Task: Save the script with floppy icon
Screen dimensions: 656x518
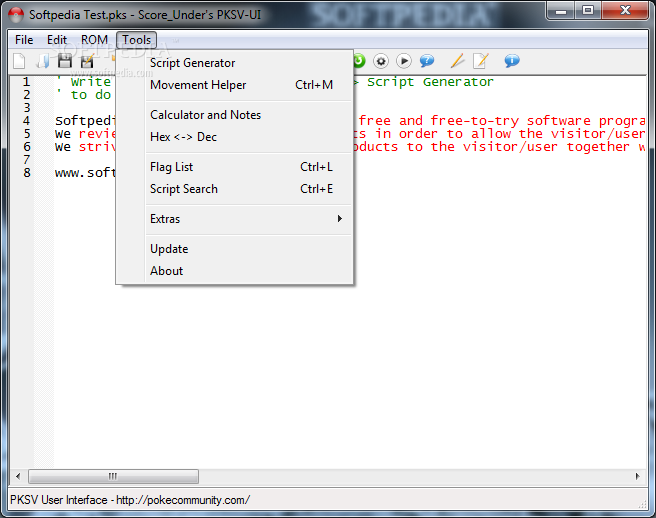Action: tap(64, 61)
